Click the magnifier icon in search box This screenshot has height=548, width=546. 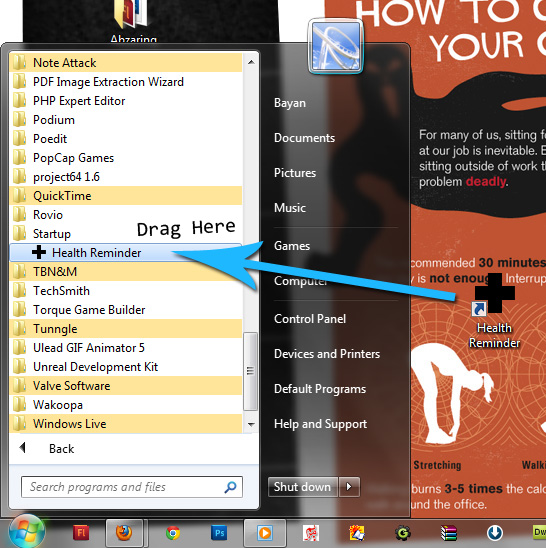tap(230, 487)
